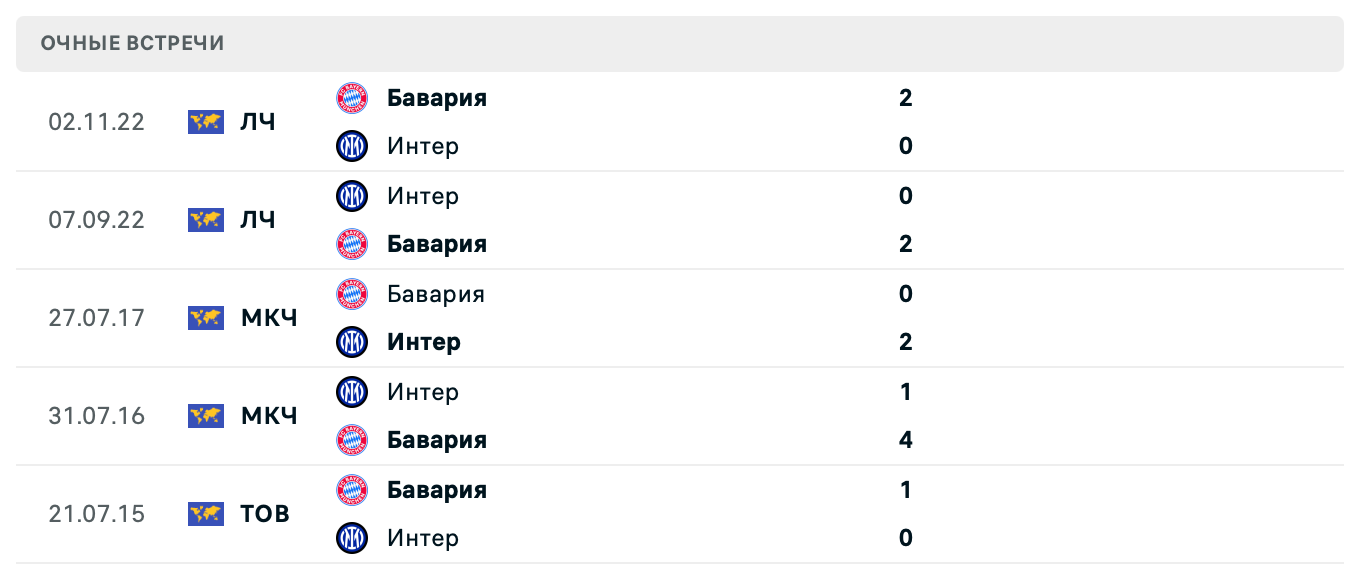The image size is (1360, 578).
Task: Click the globe icon beside МКЧ for 31.07.16
Action: (205, 416)
